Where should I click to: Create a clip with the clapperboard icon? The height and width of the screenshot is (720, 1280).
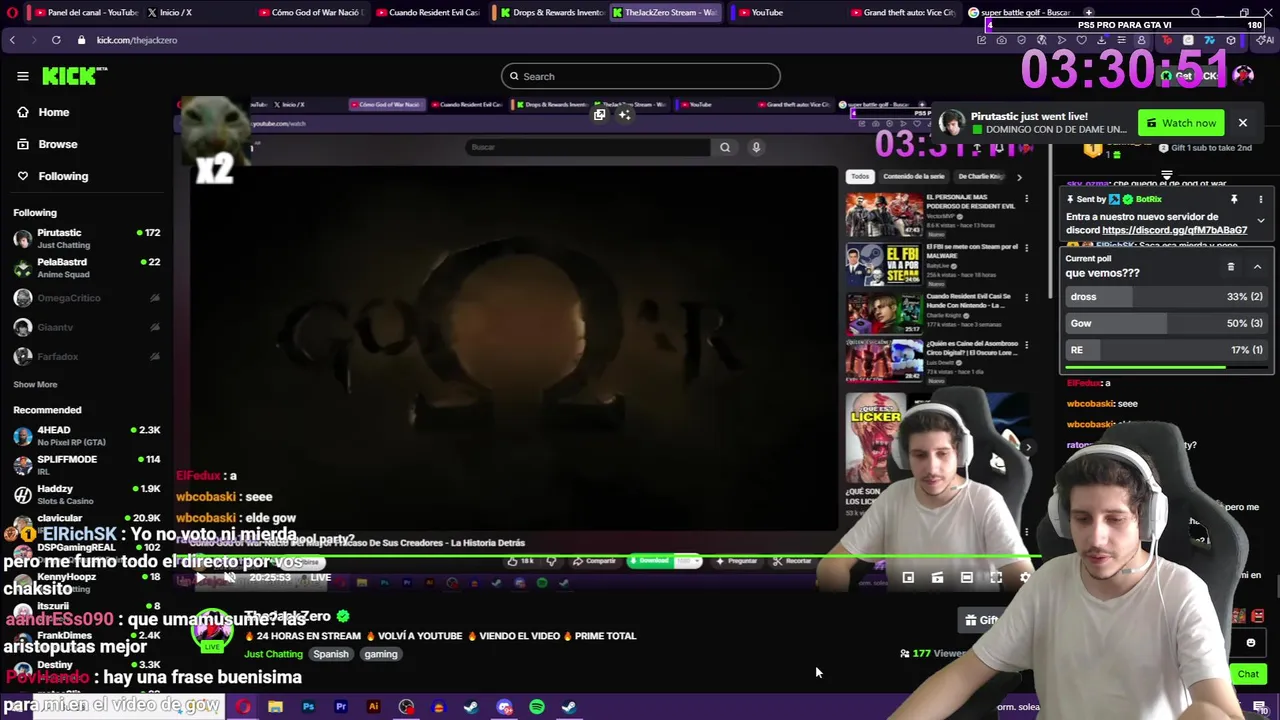coord(937,577)
